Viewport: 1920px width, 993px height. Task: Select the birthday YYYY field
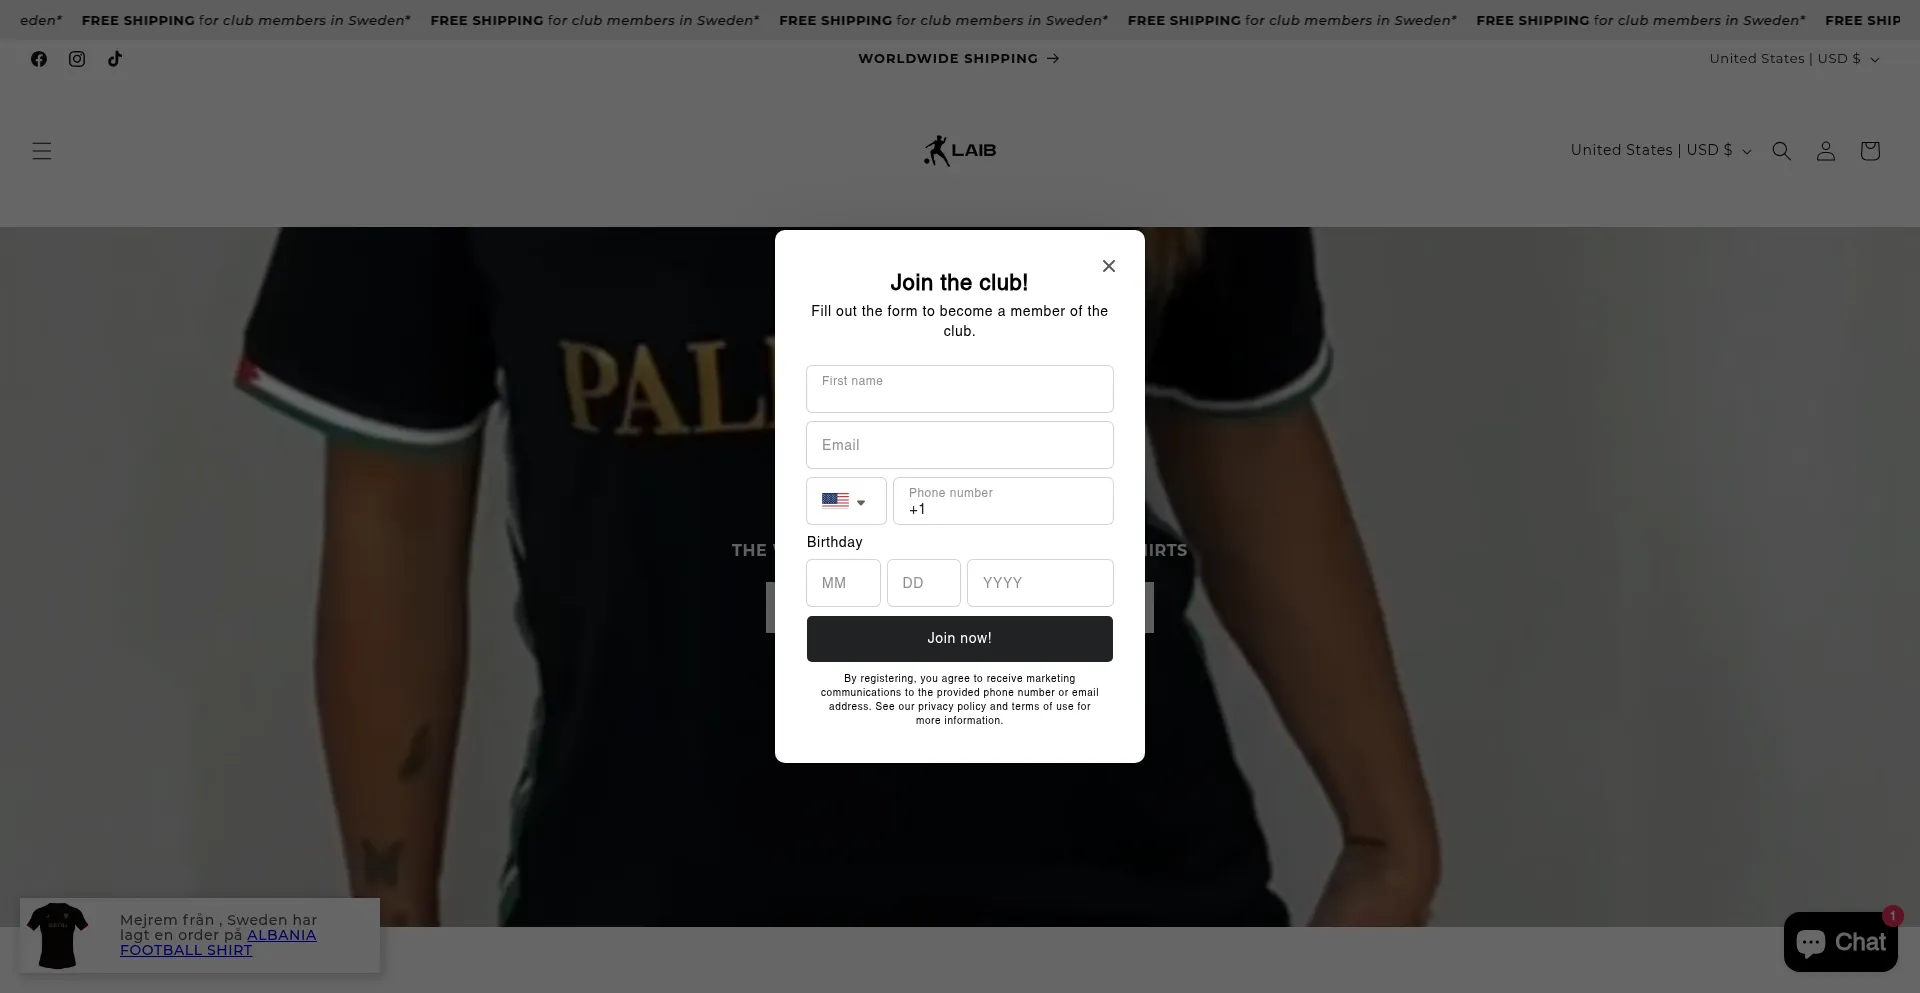1040,583
